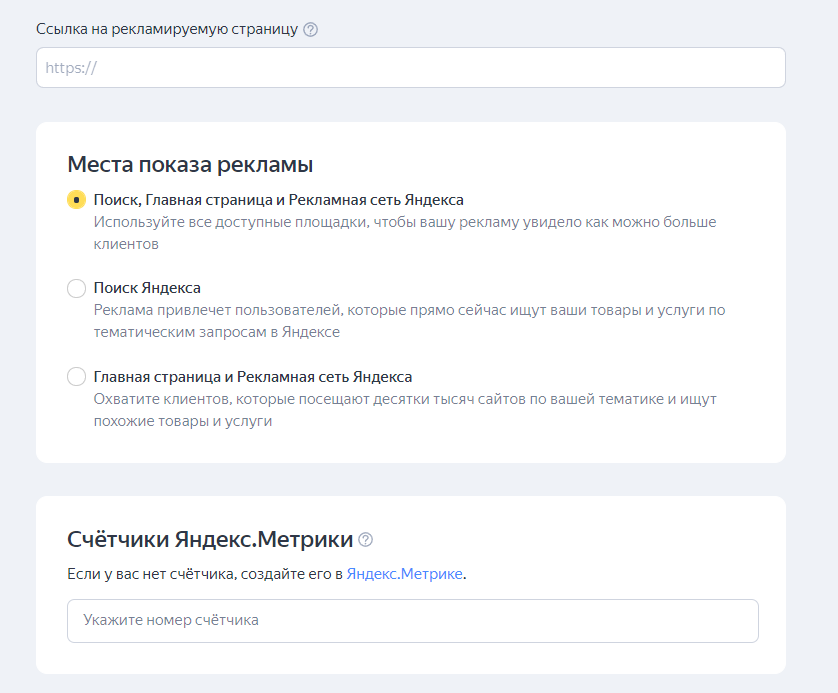Open help icon next to Ссылка на рекламируемую страницу
This screenshot has width=838, height=693.
point(311,29)
